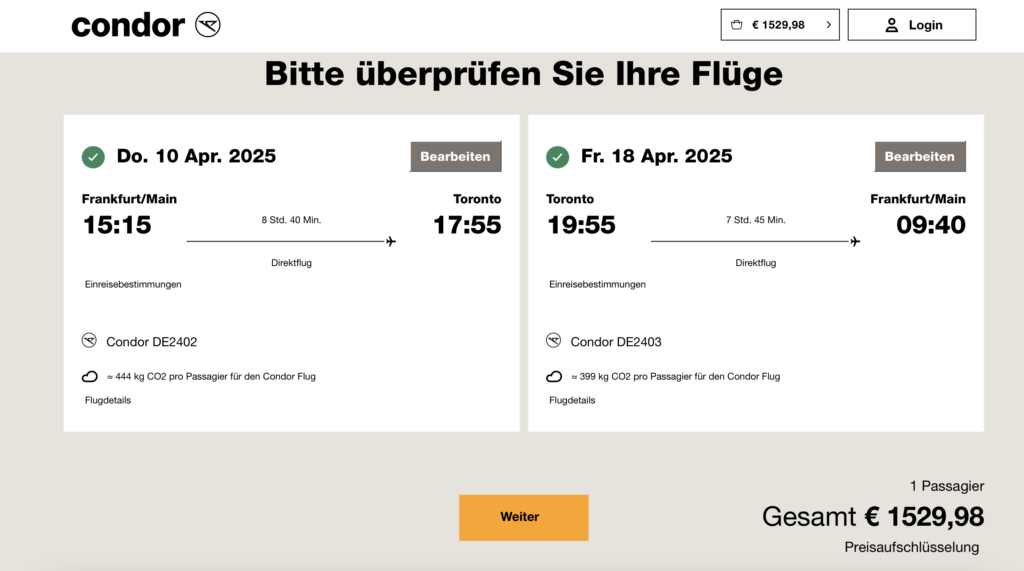Click the green checkmark for the 10 Apr. flight
This screenshot has width=1024, height=571.
point(93,157)
